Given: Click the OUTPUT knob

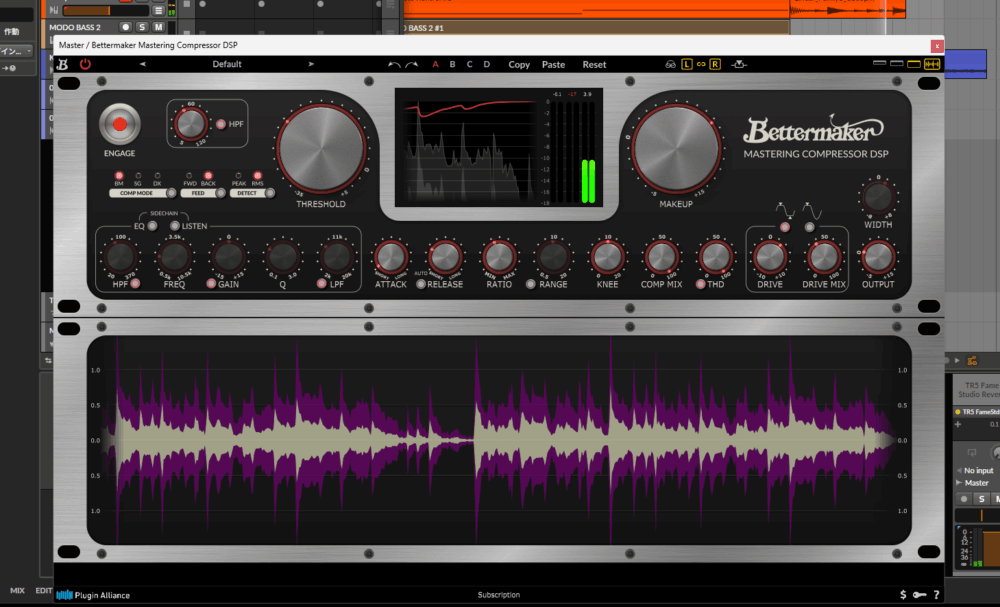Looking at the screenshot, I should [x=878, y=257].
